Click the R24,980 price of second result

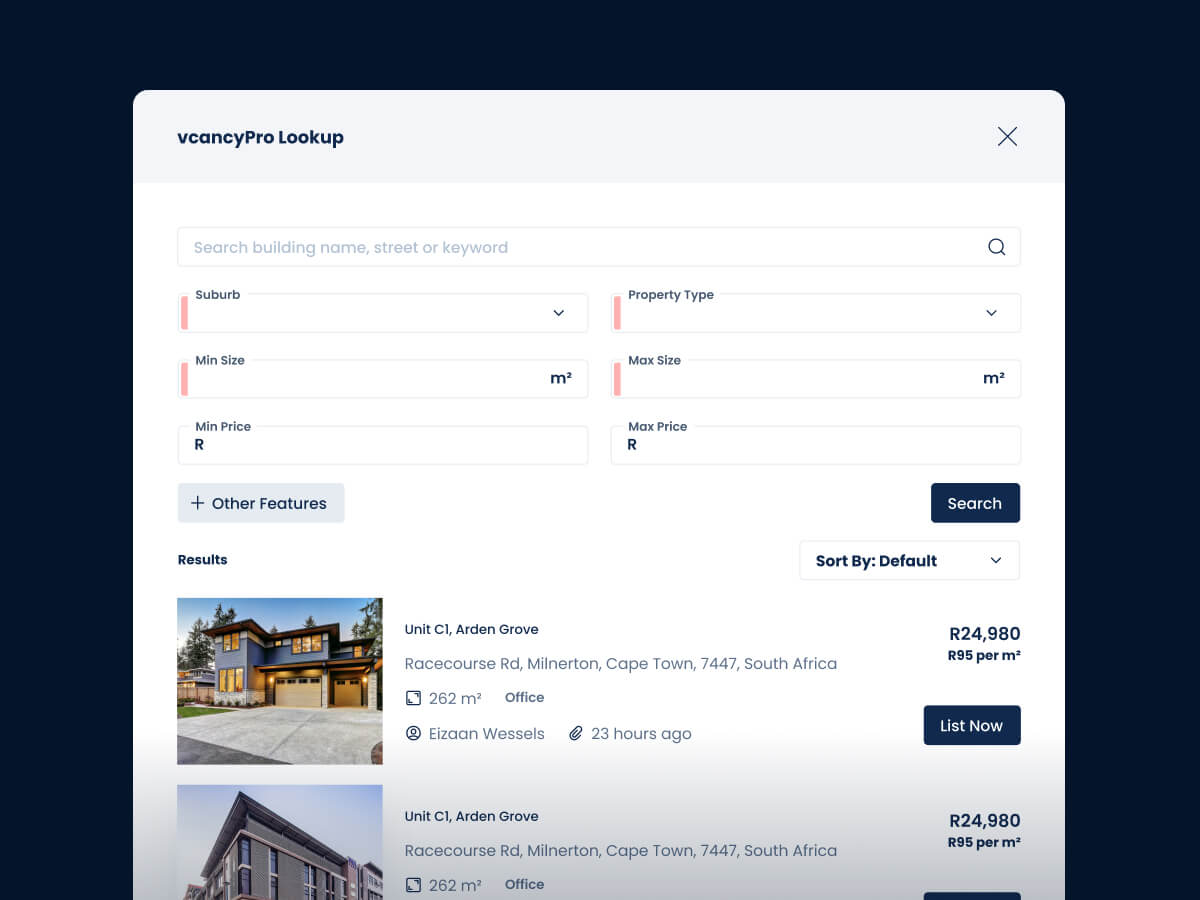(x=985, y=821)
